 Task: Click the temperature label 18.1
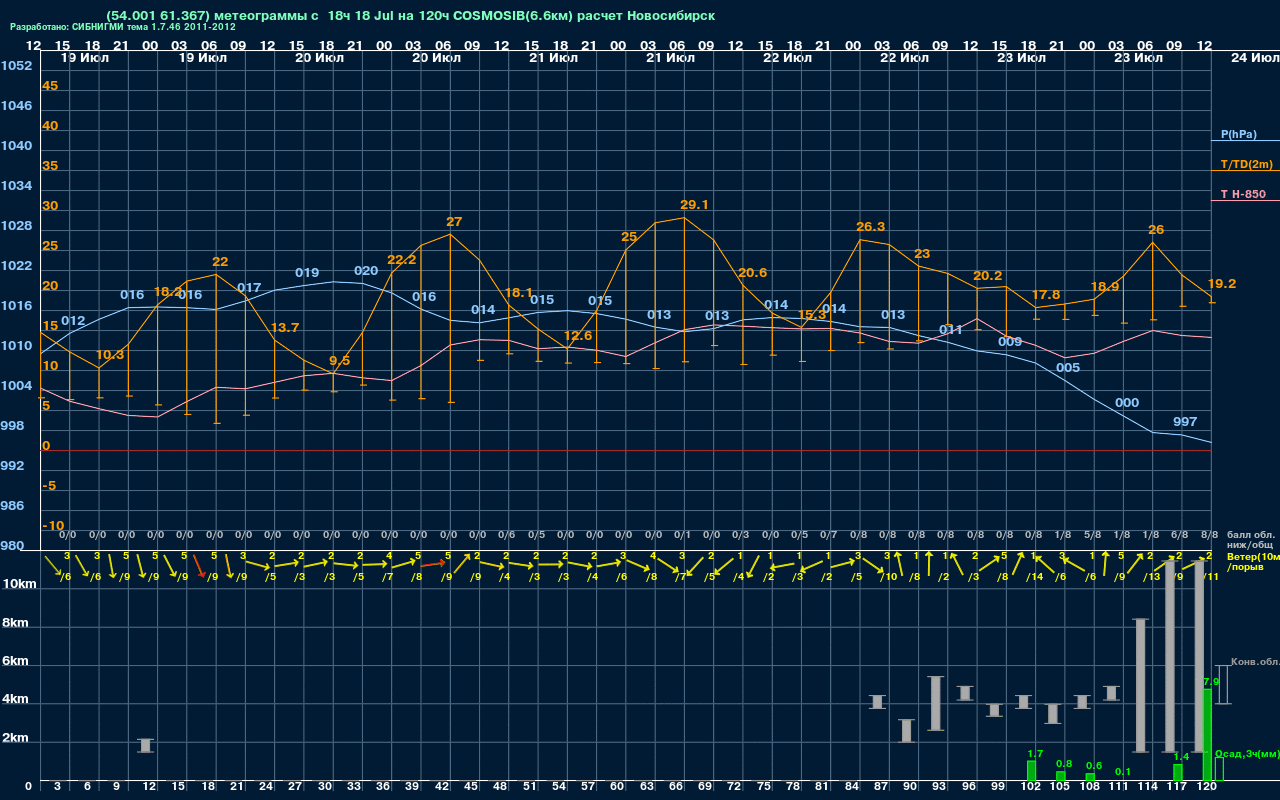coord(519,293)
